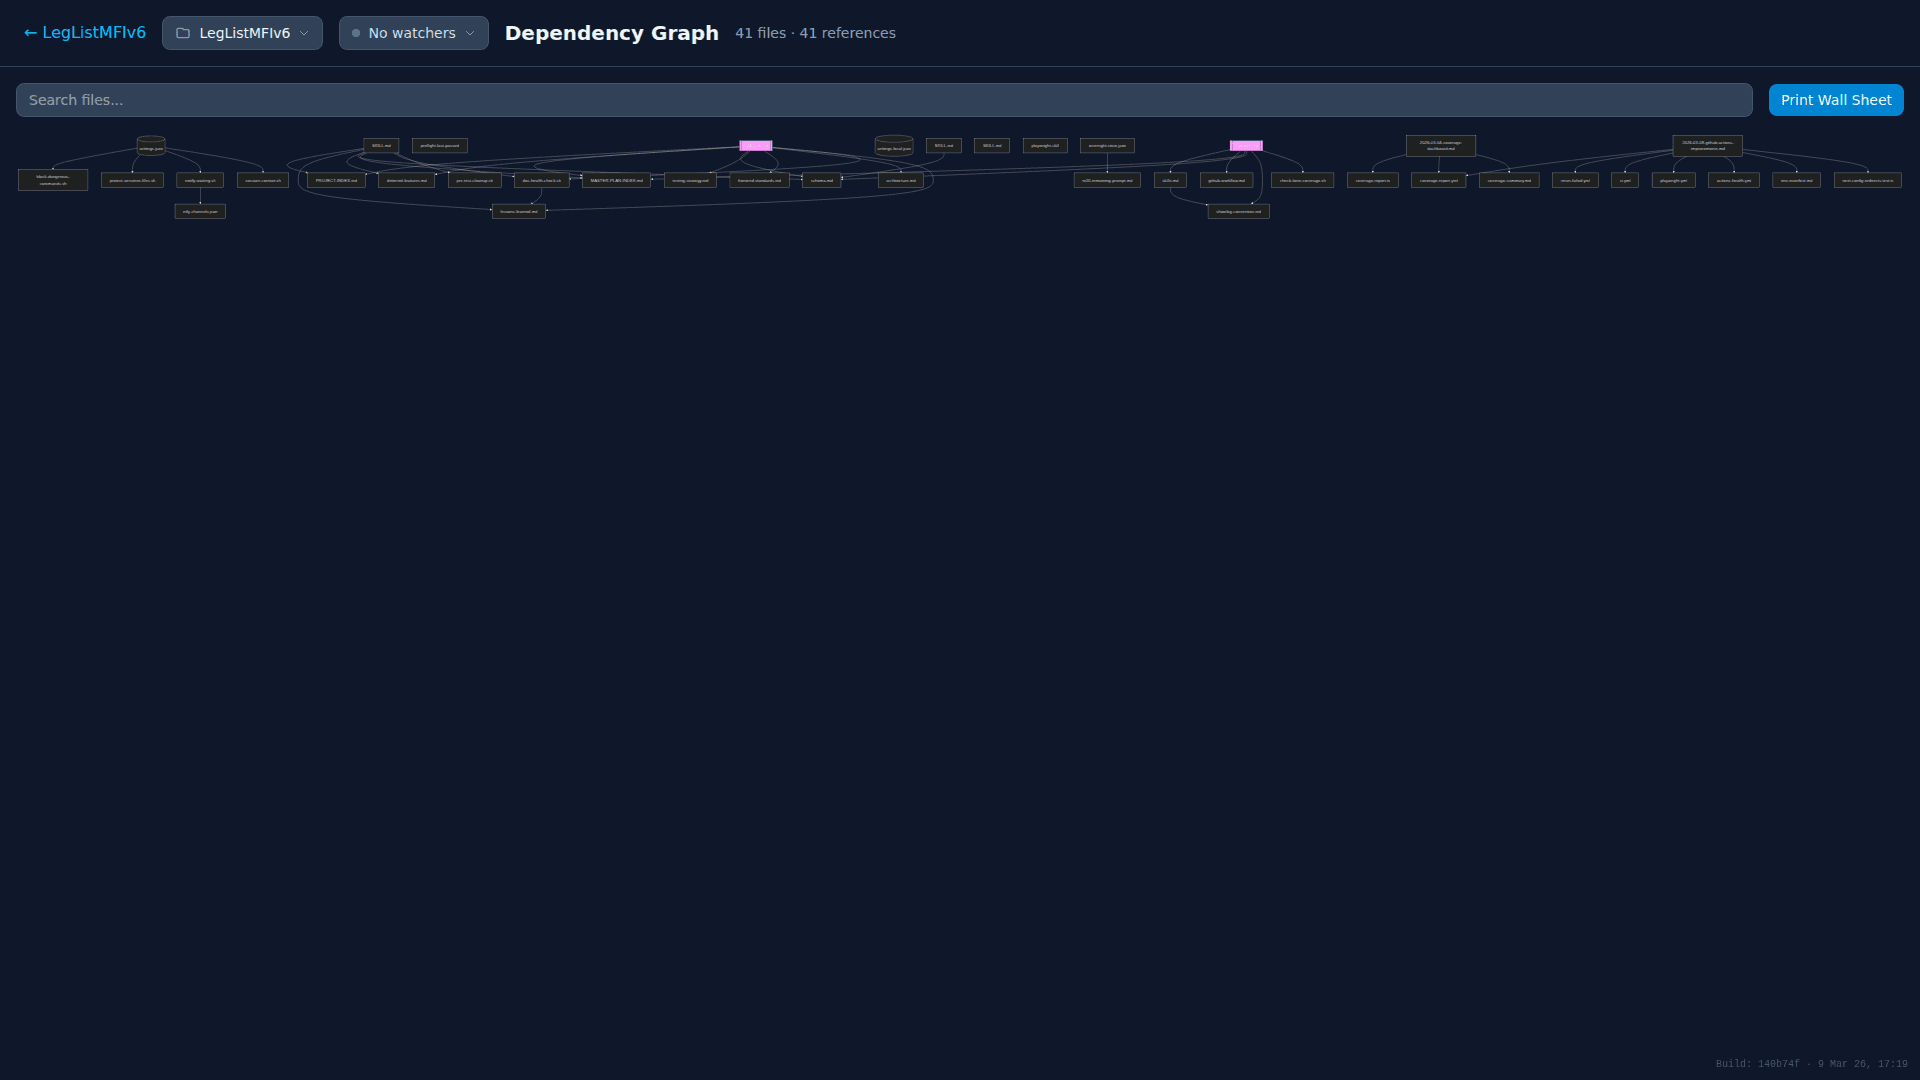1920x1080 pixels.
Task: Expand the chevron on the No watchers selector
Action: (470, 33)
